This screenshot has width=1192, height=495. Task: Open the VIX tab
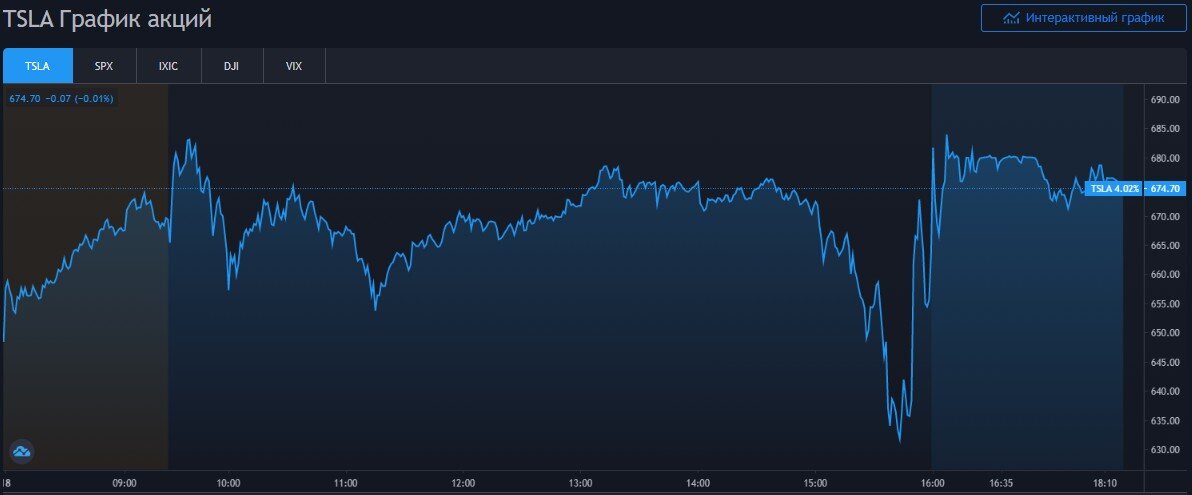(x=294, y=66)
